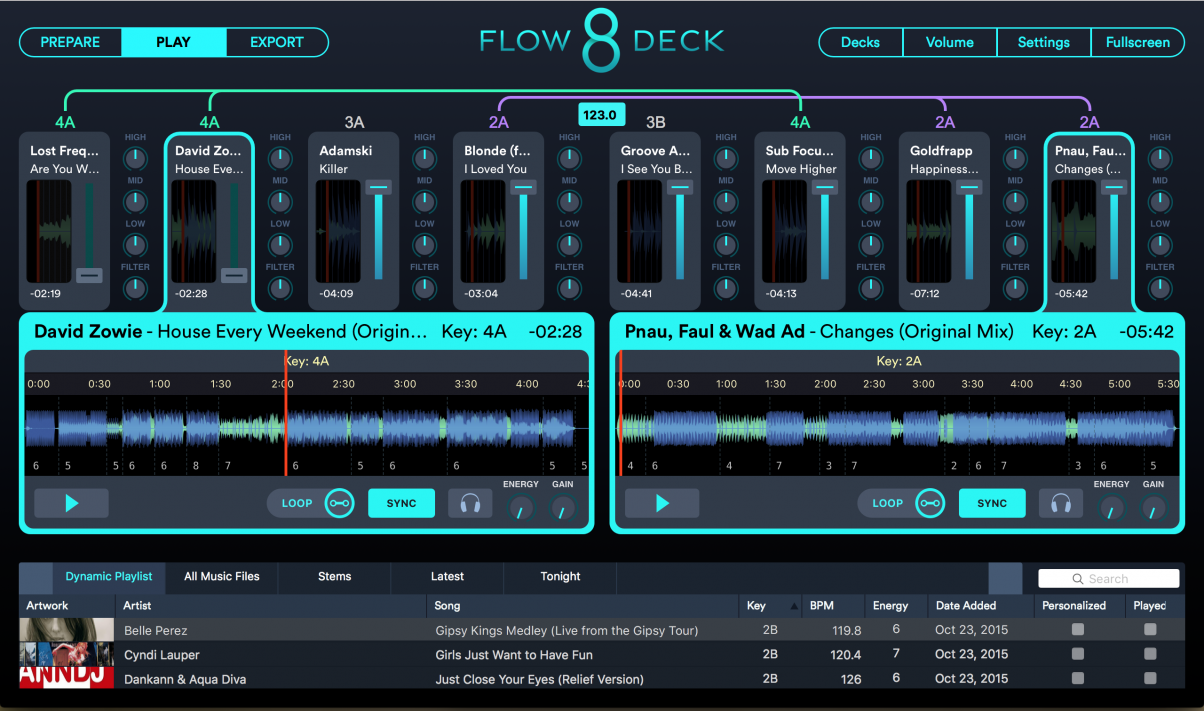This screenshot has height=711, width=1204.
Task: Click David Zowie main waveform at 3:00
Action: tap(405, 428)
